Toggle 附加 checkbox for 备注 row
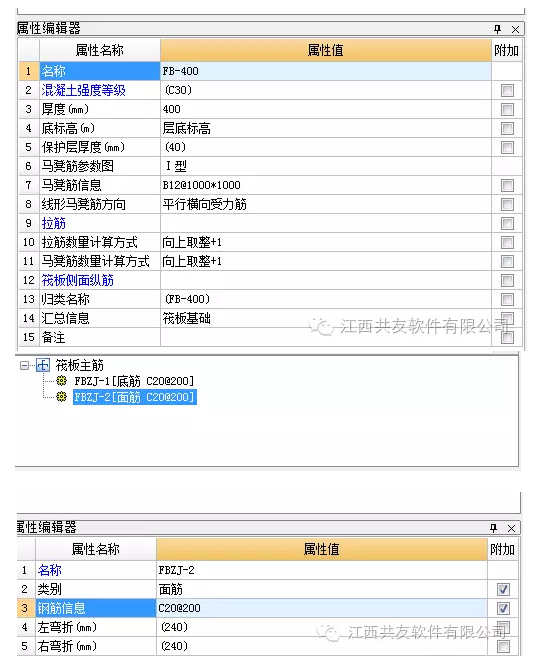 tap(508, 337)
